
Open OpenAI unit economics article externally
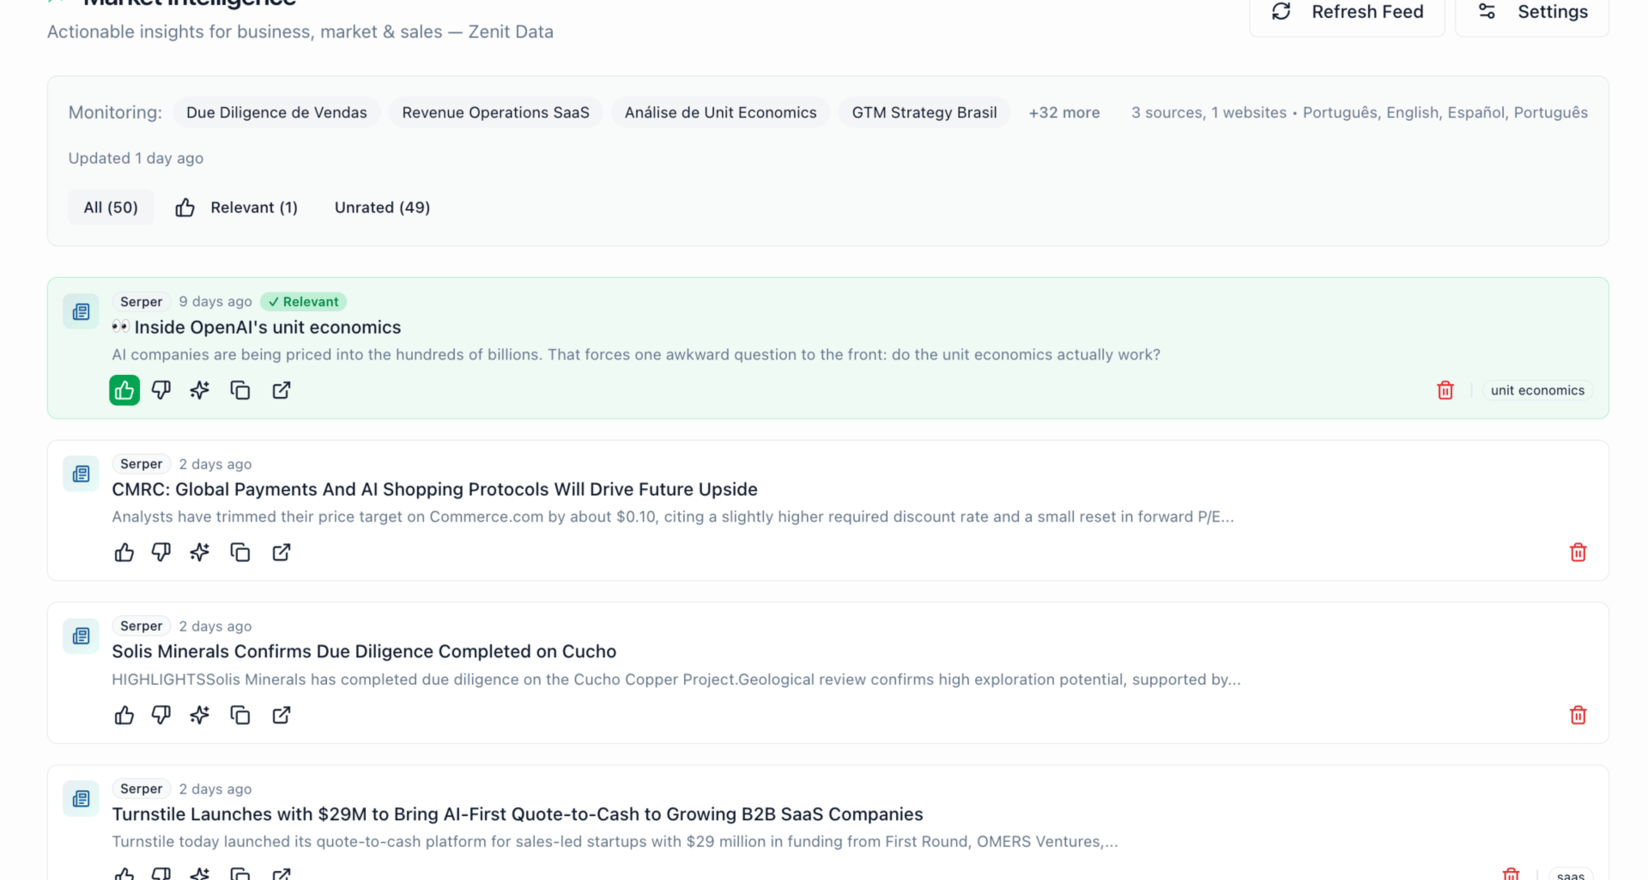(281, 390)
